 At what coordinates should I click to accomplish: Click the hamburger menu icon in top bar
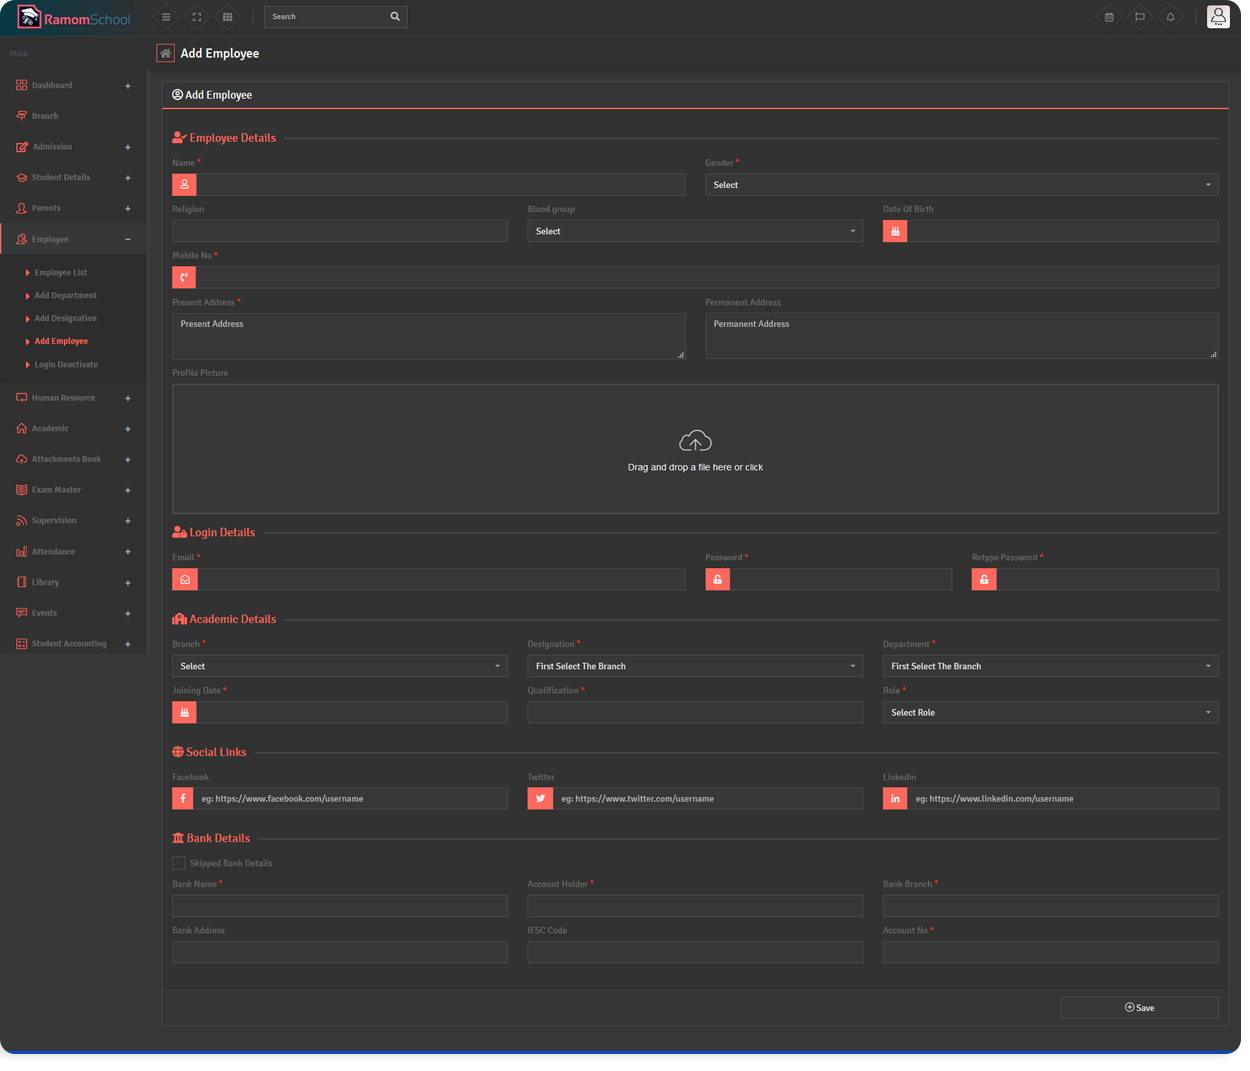[166, 17]
